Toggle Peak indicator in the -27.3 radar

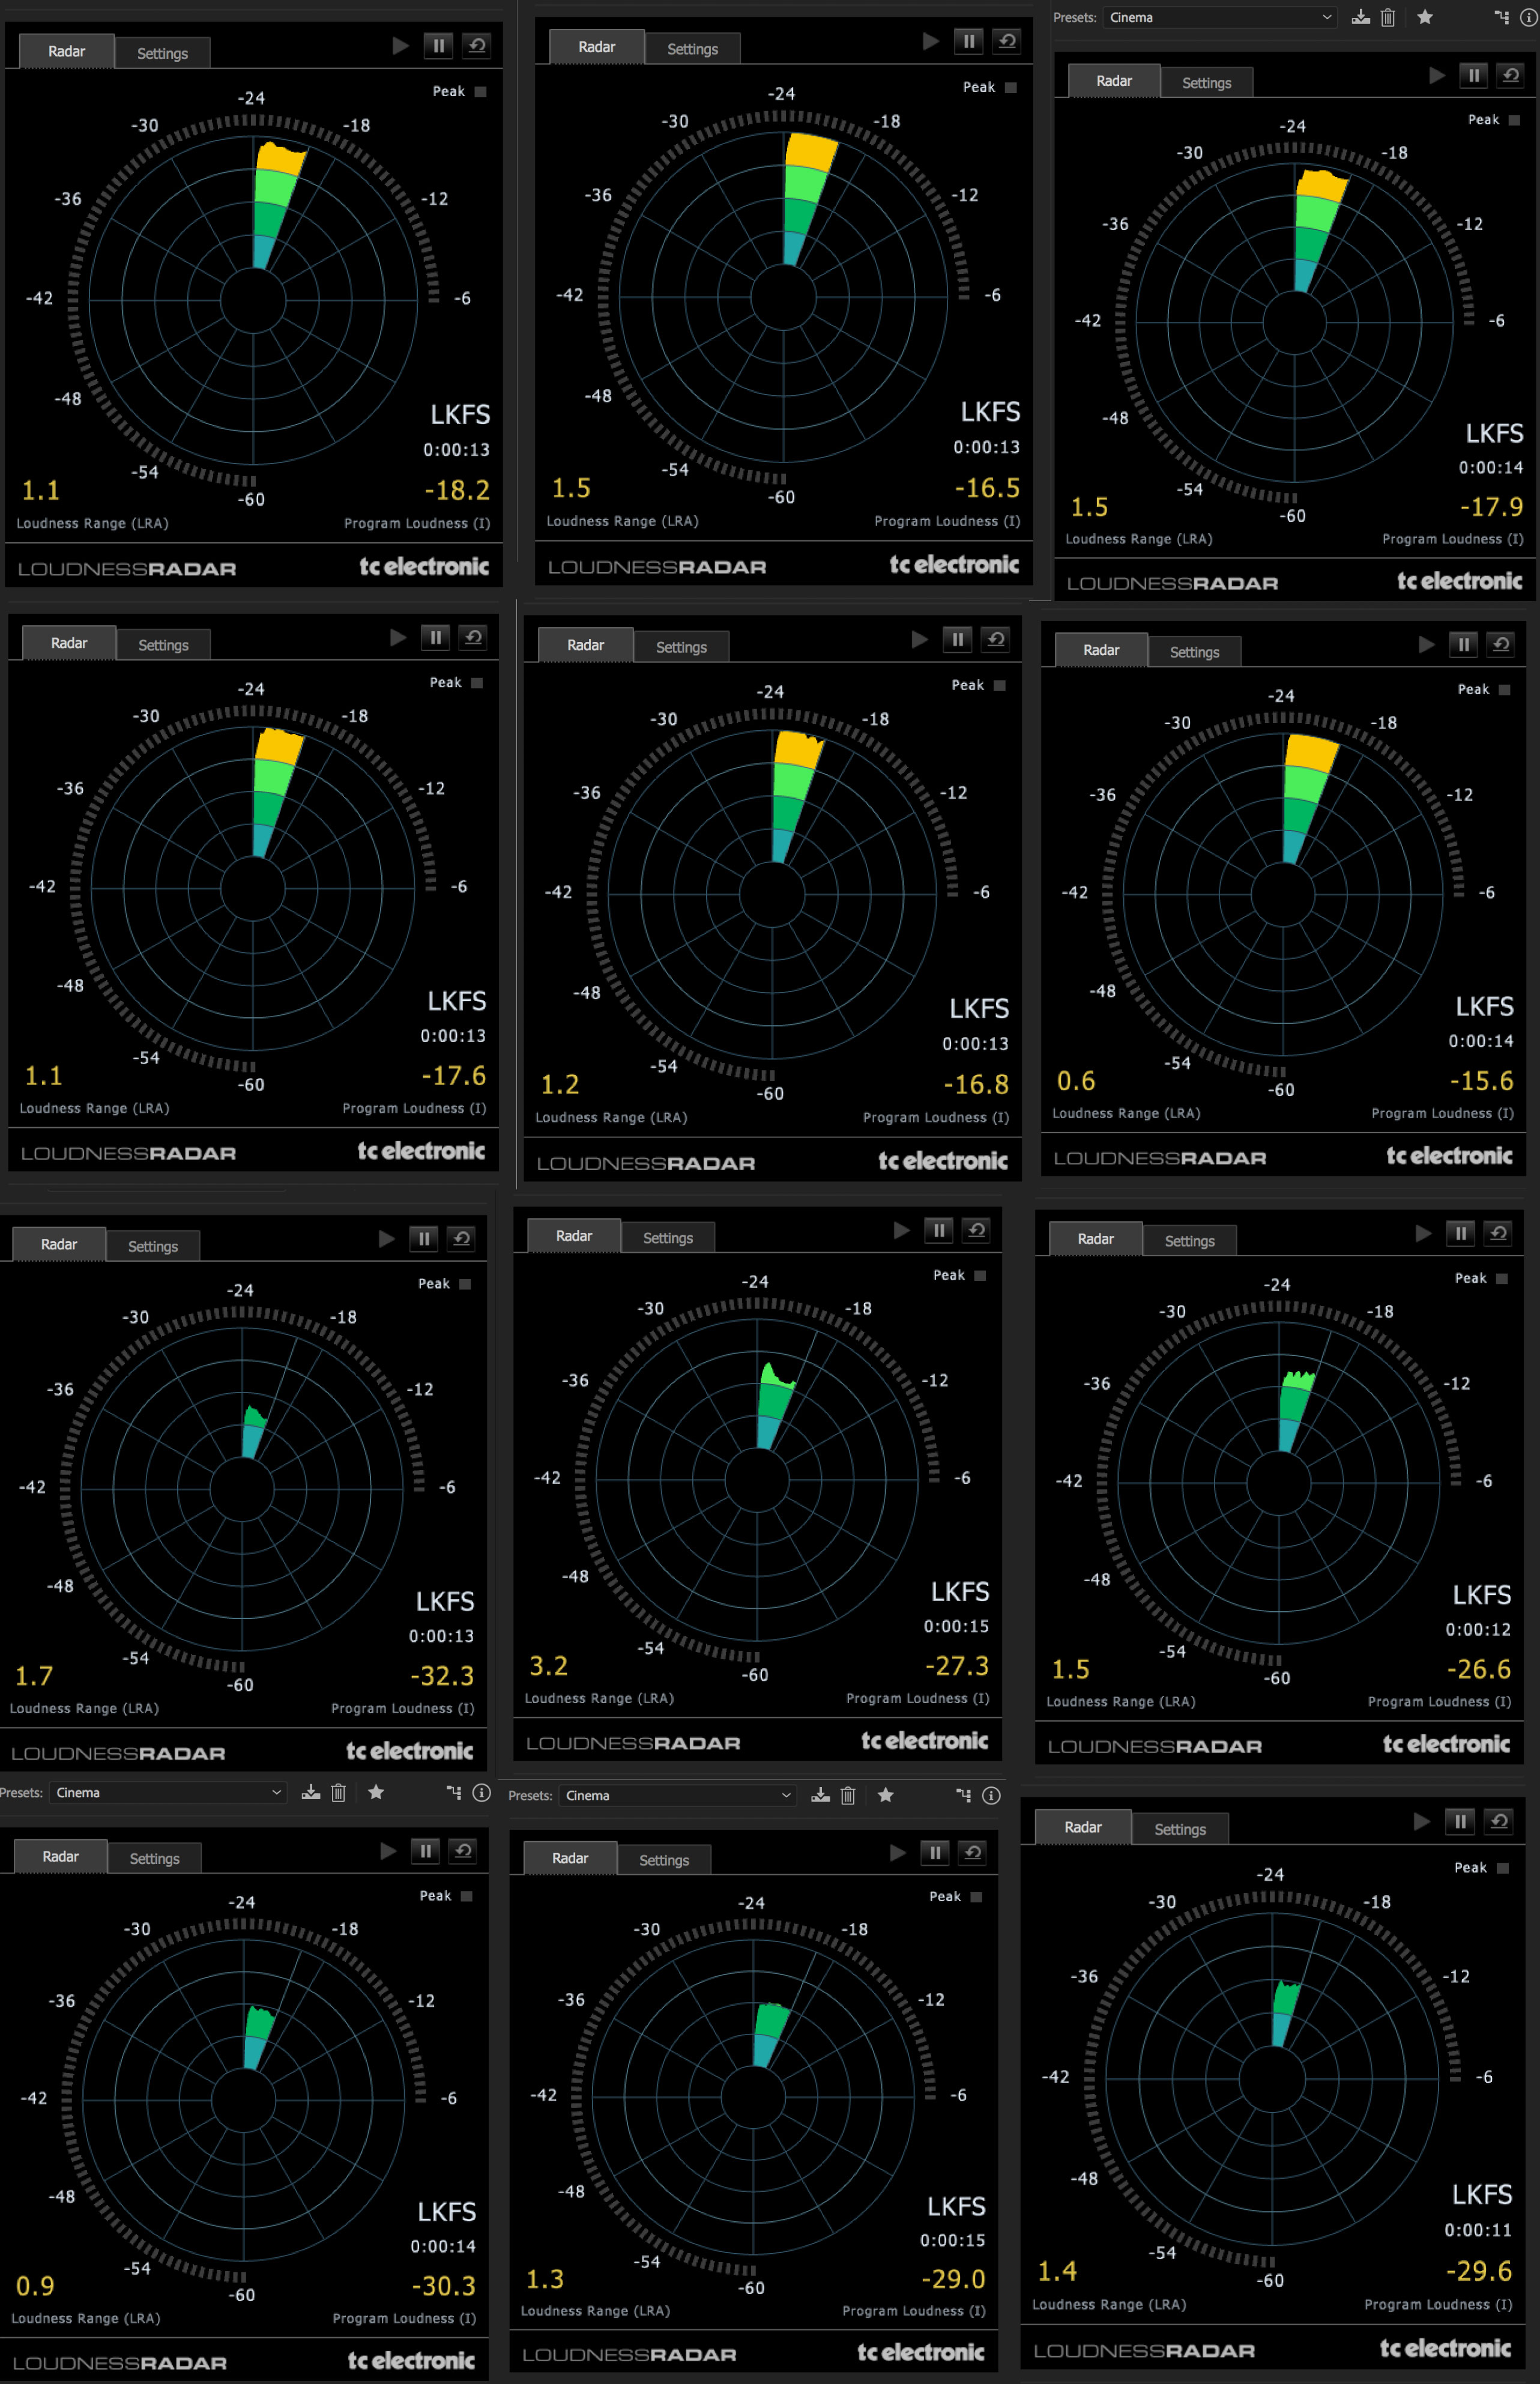[980, 1276]
